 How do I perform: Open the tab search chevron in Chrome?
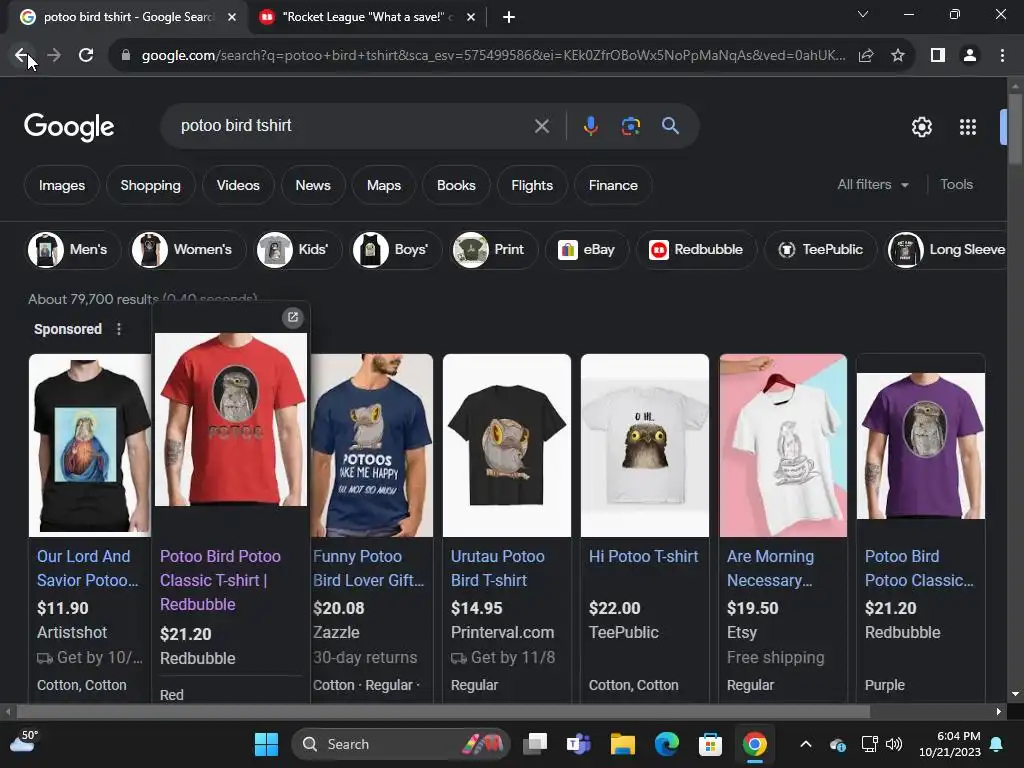coord(863,14)
